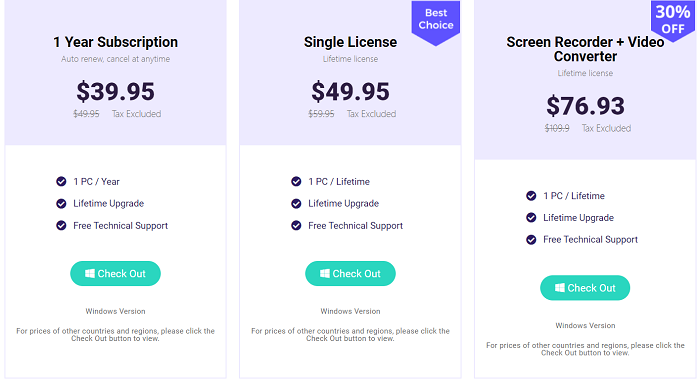This screenshot has height=382, width=700.
Task: Click checkmark beside Free Technical Support, bundle plan
Action: coord(531,240)
